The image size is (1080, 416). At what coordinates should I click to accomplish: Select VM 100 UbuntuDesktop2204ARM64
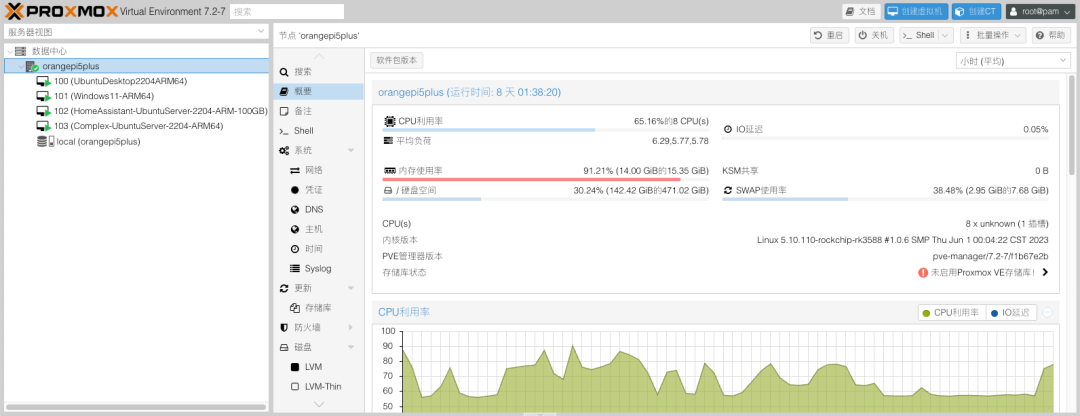[121, 81]
